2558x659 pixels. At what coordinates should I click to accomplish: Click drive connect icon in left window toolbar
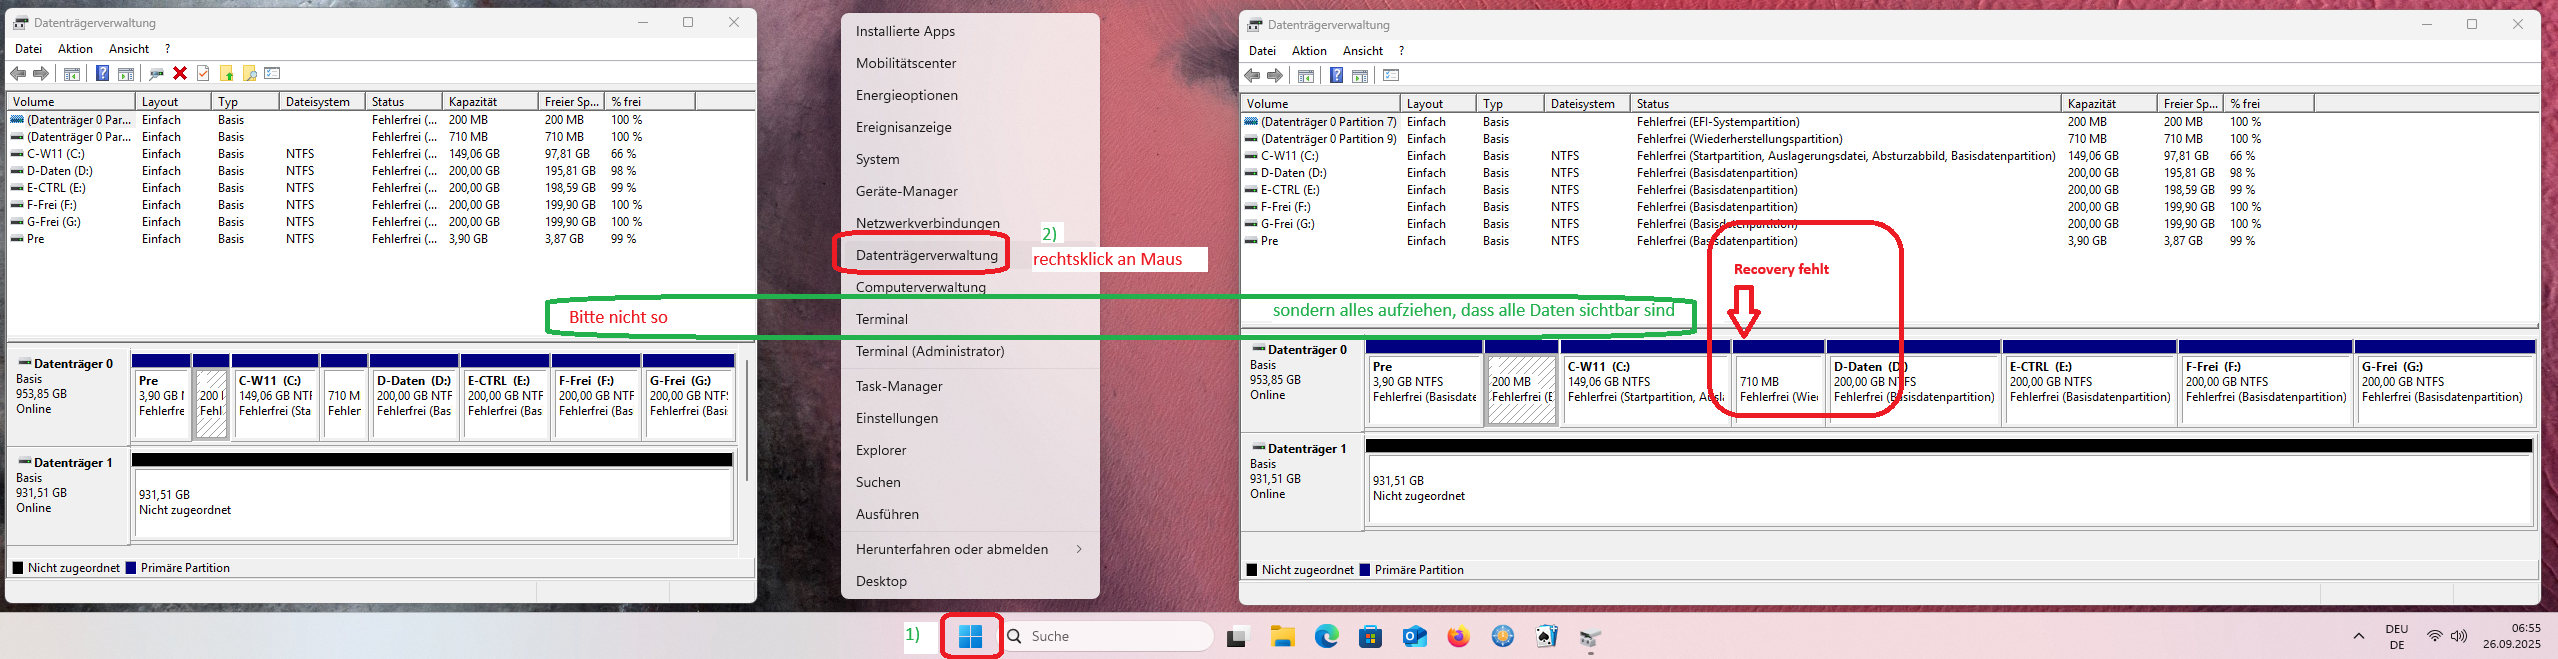[156, 74]
